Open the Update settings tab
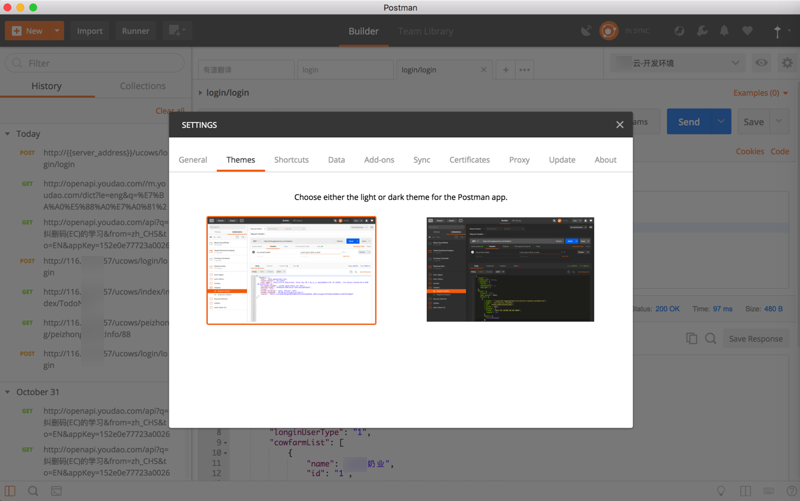The height and width of the screenshot is (501, 800). click(562, 160)
